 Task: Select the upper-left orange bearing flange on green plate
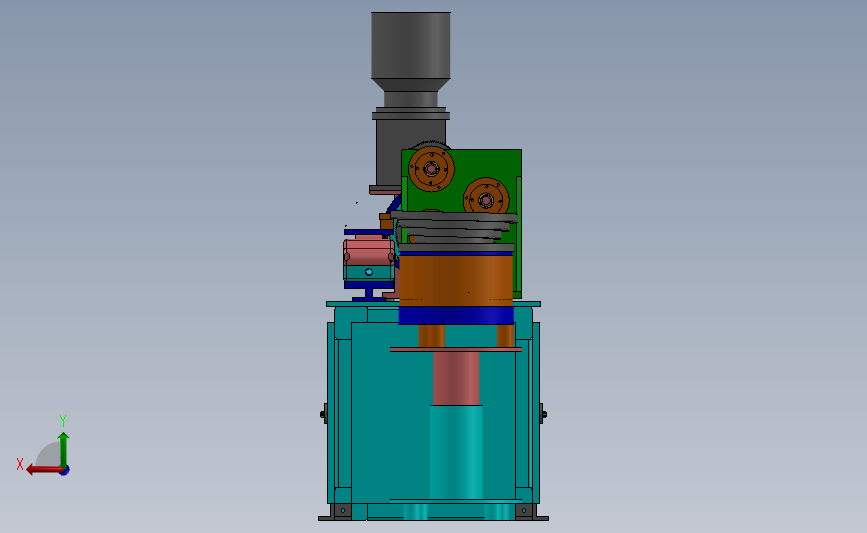[x=431, y=169]
